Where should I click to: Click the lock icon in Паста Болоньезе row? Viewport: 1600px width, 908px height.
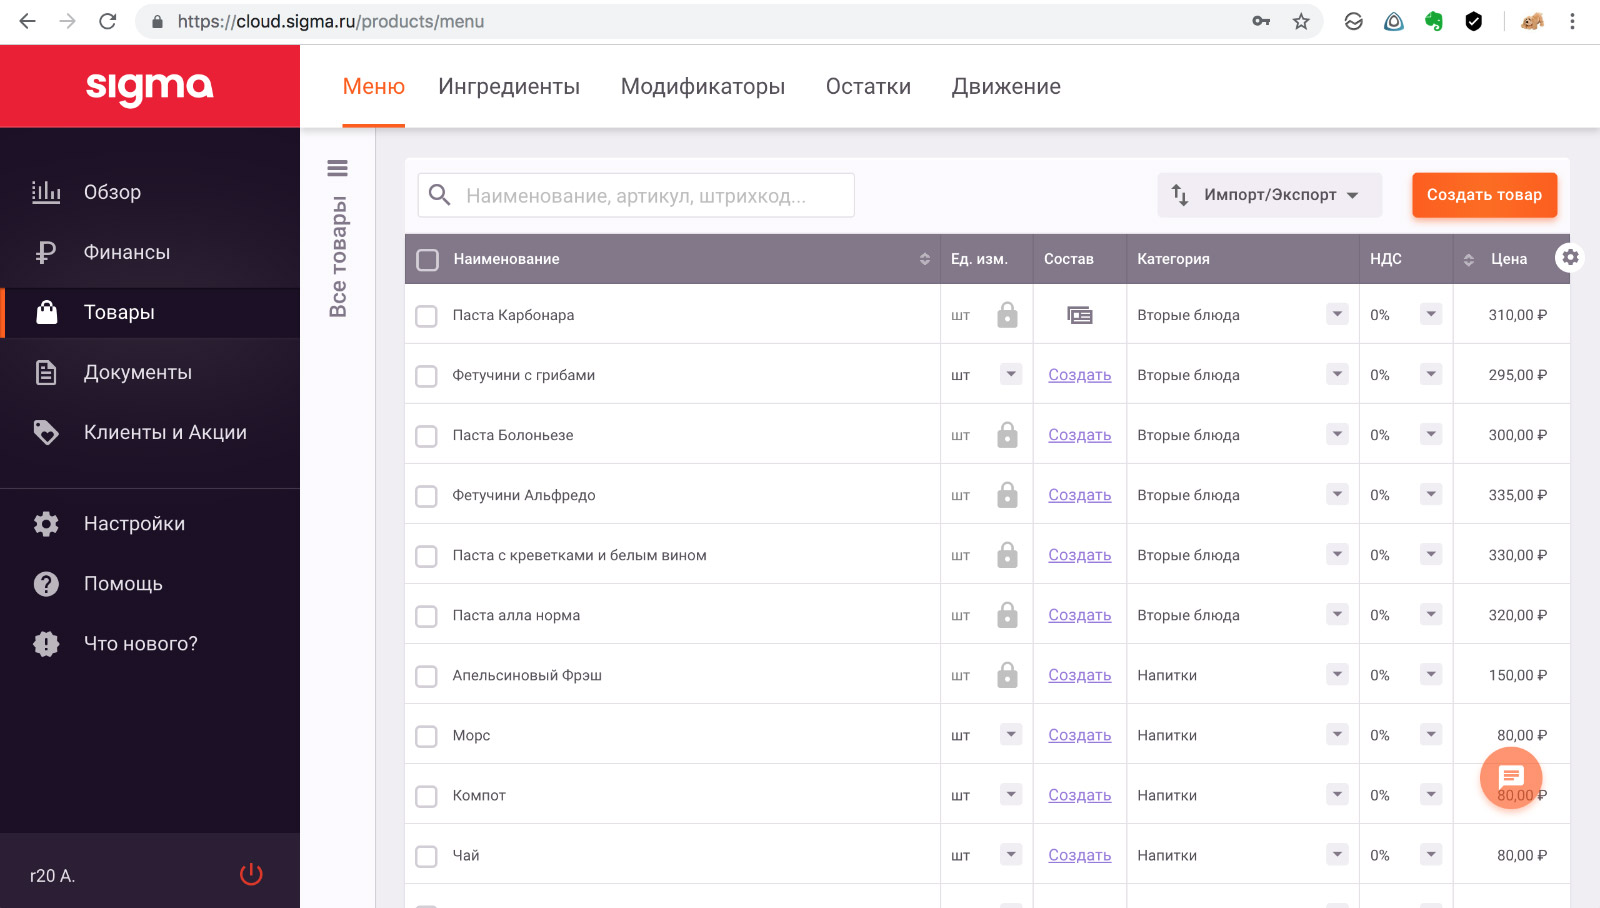[1007, 435]
